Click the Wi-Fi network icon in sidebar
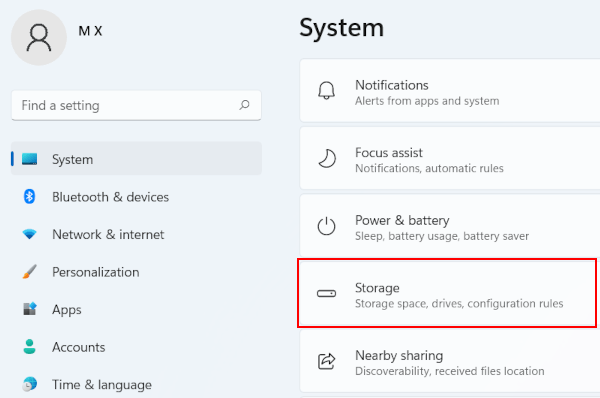The height and width of the screenshot is (398, 600). 29,233
